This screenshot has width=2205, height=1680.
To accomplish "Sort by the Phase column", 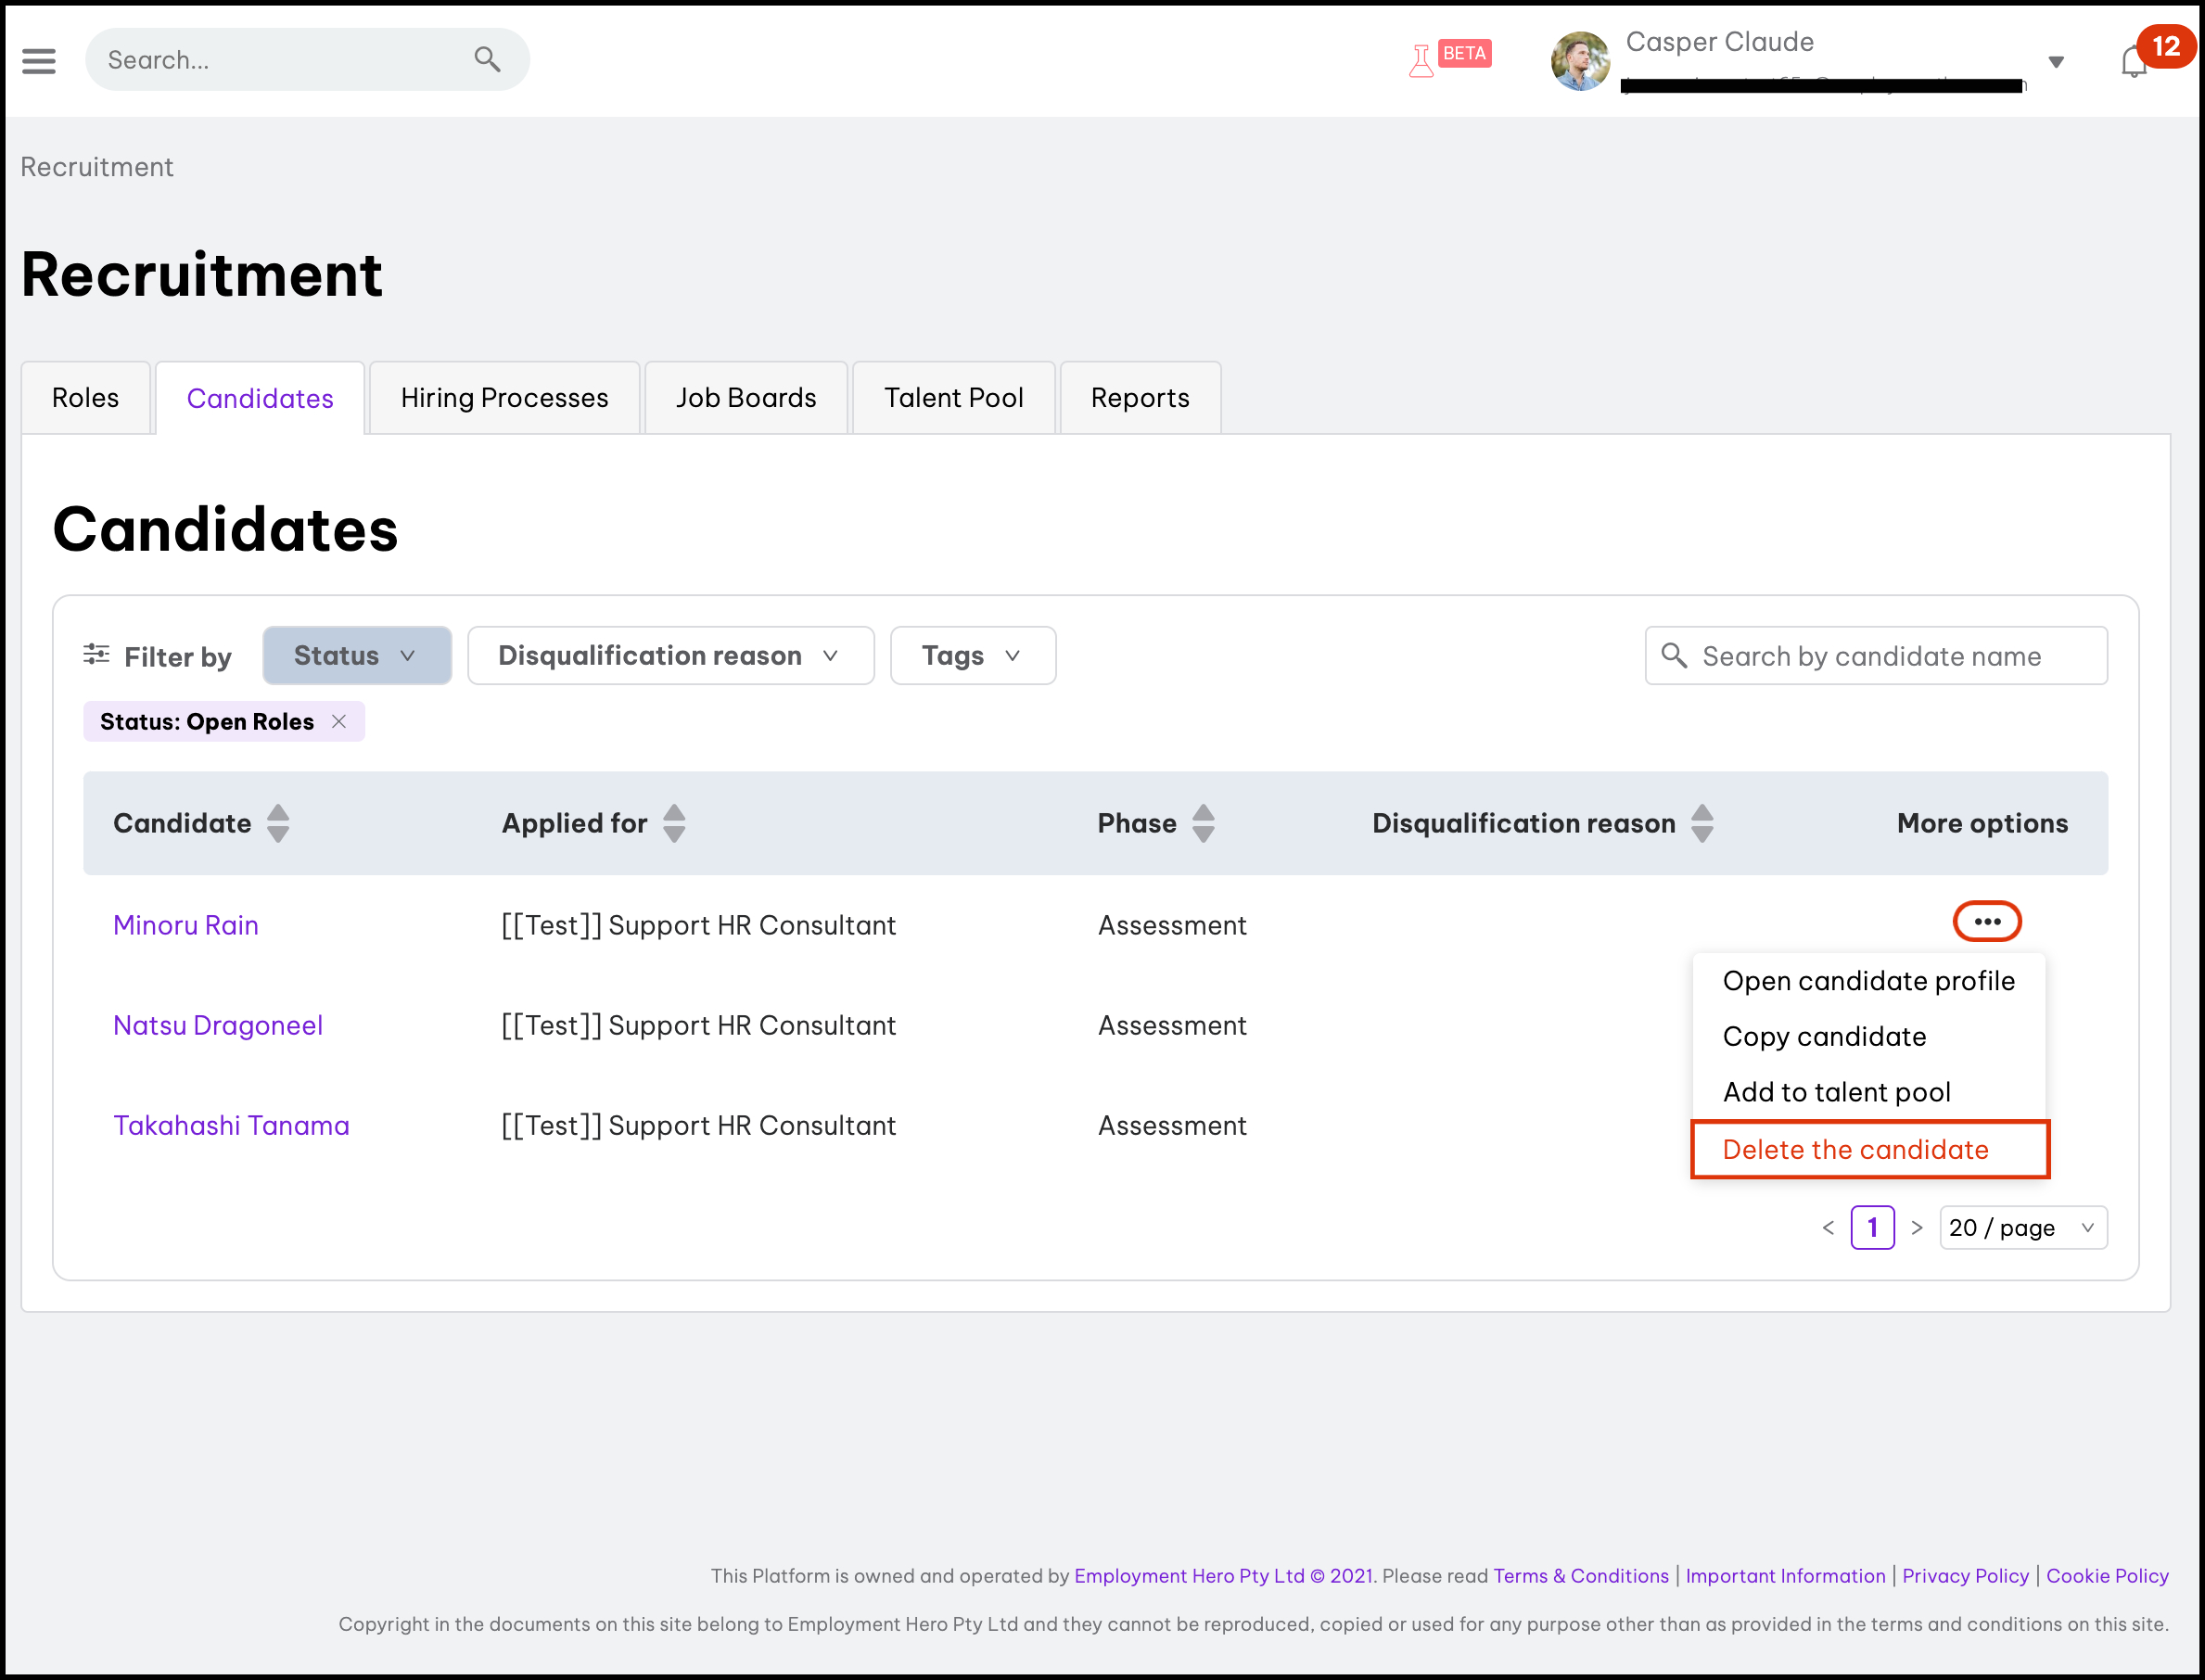I will pyautogui.click(x=1203, y=823).
